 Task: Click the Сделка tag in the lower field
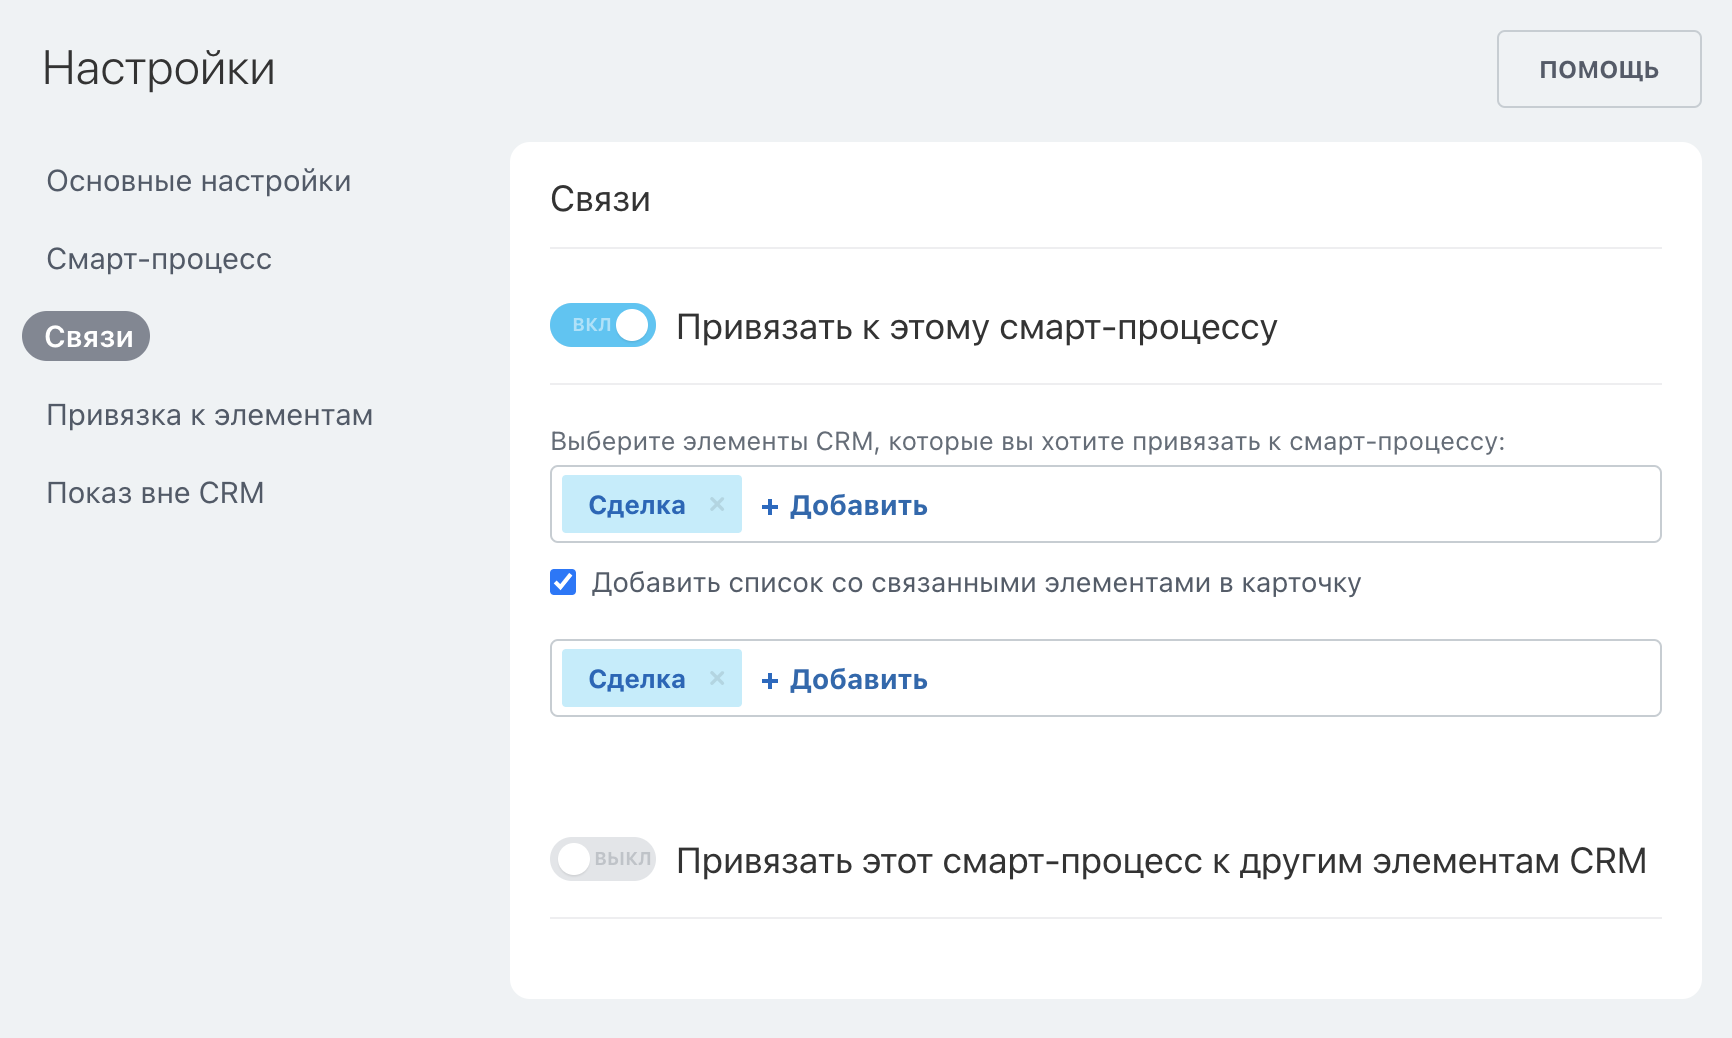[x=636, y=679]
